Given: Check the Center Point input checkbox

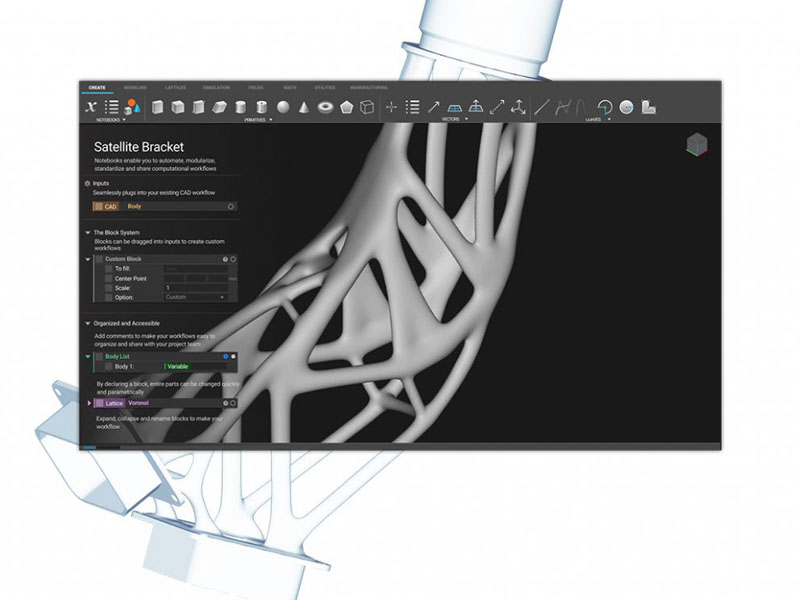Looking at the screenshot, I should point(107,278).
